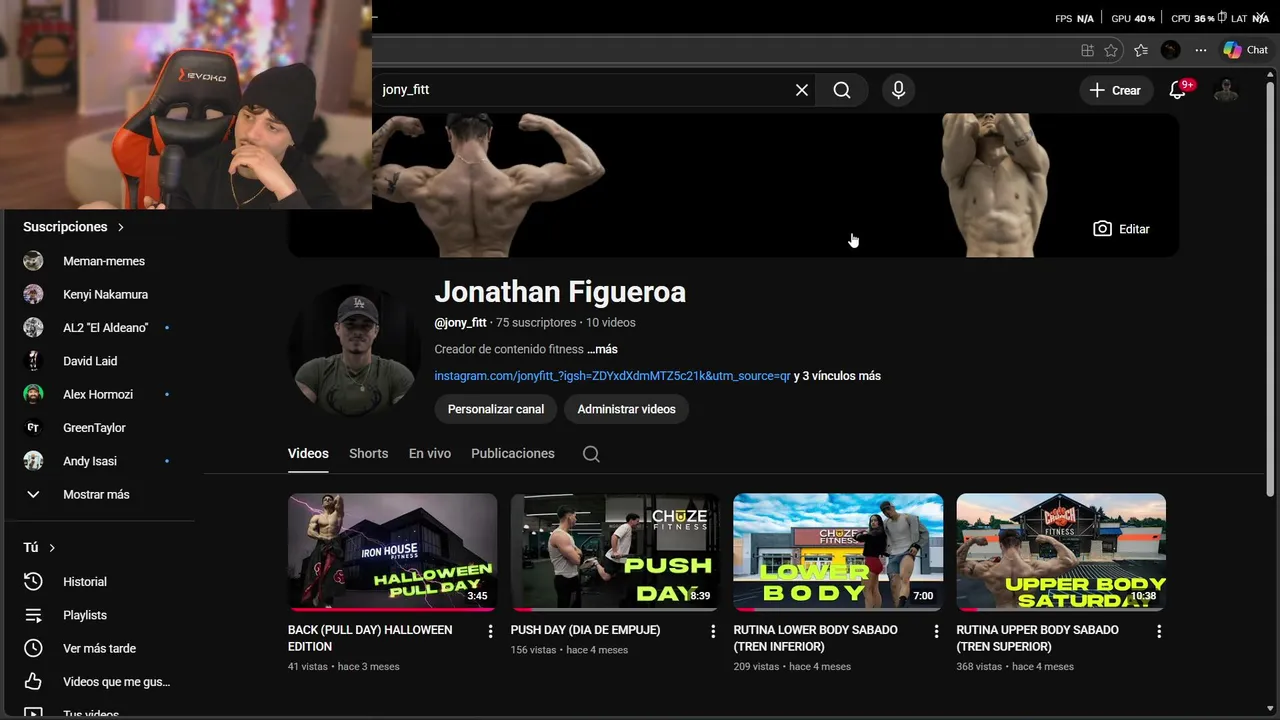
Task: Open RUTINA LOWER BODY SABADO title
Action: 815,638
